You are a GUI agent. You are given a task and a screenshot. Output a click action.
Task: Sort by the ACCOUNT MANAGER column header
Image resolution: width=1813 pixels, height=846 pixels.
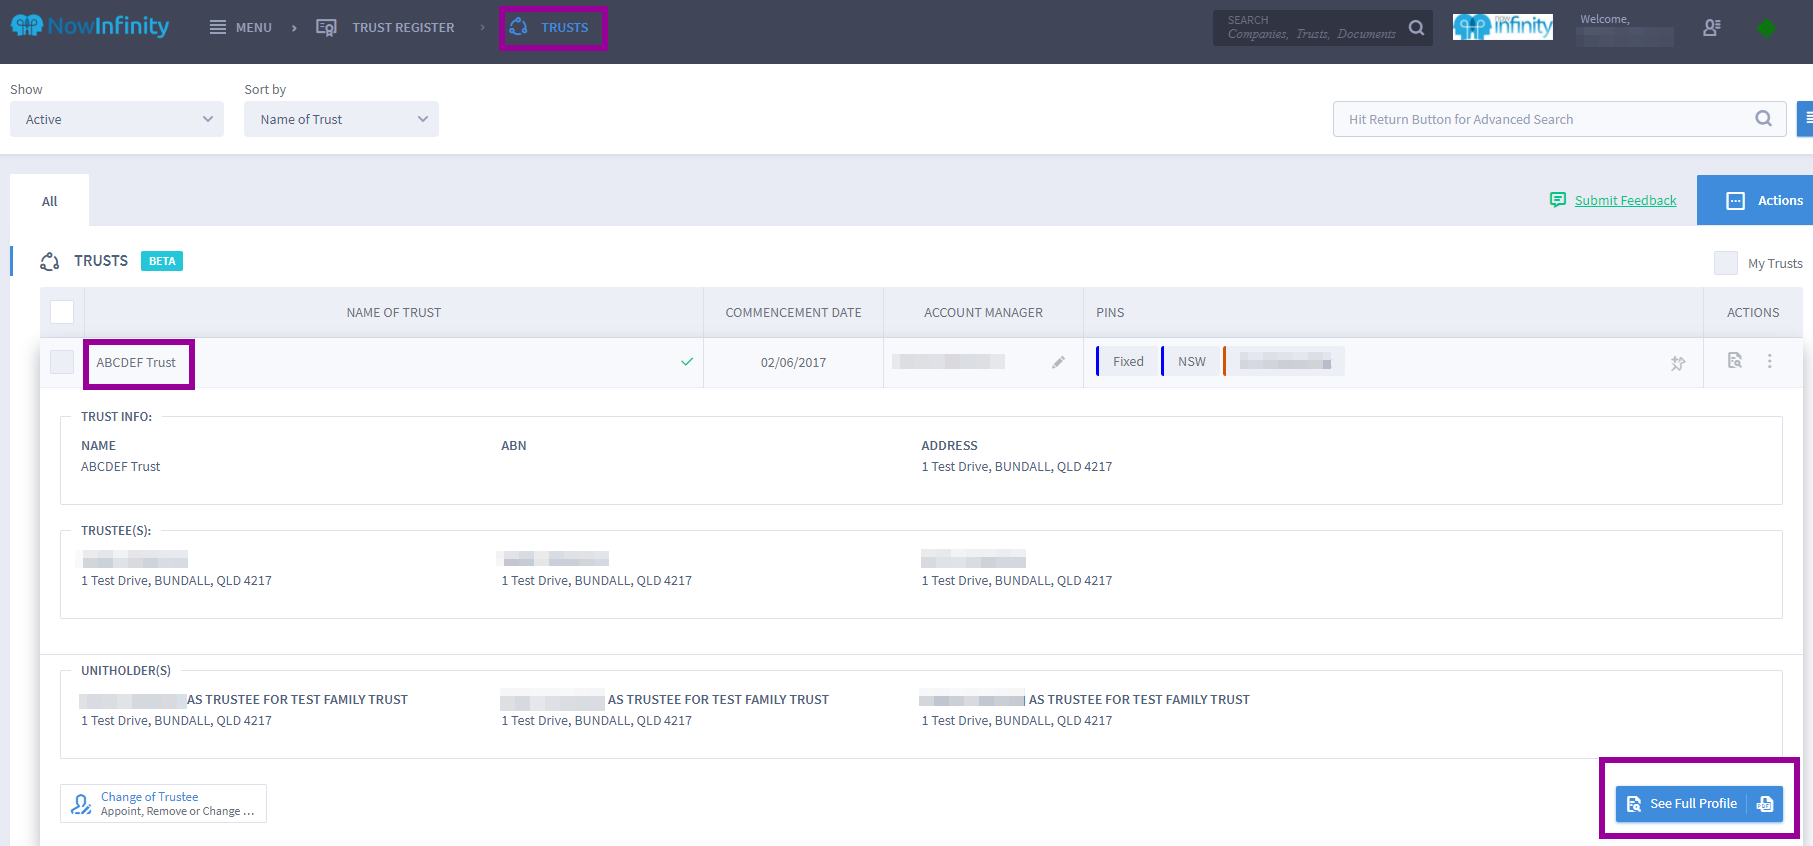pos(983,313)
